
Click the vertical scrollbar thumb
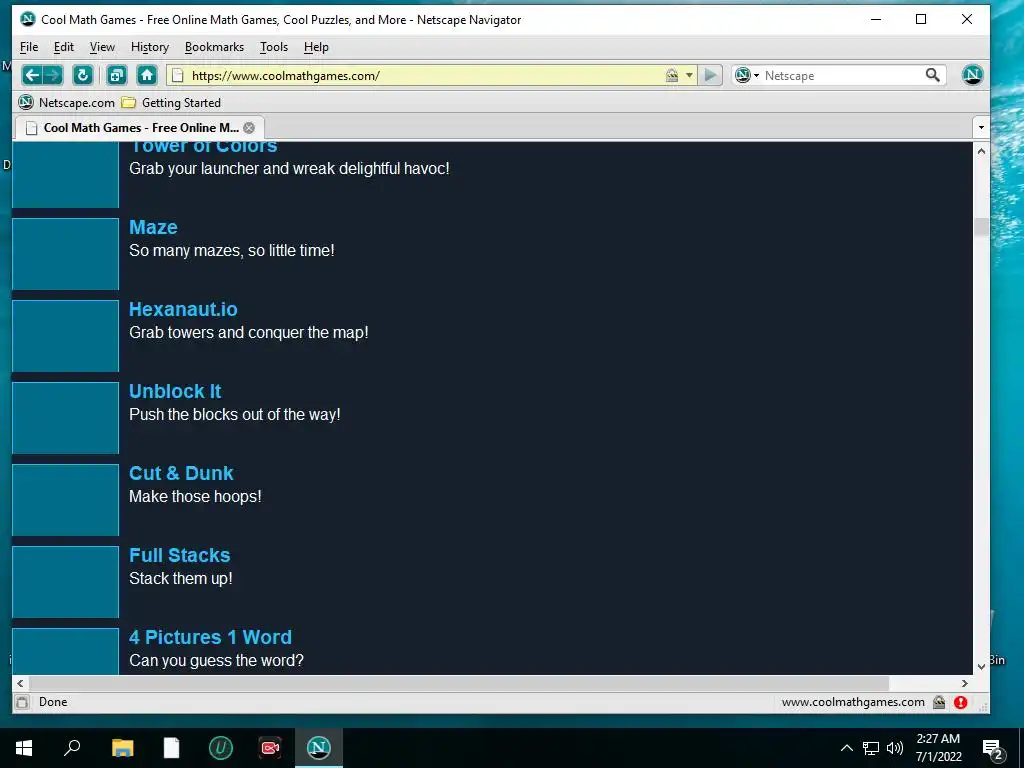pyautogui.click(x=981, y=227)
